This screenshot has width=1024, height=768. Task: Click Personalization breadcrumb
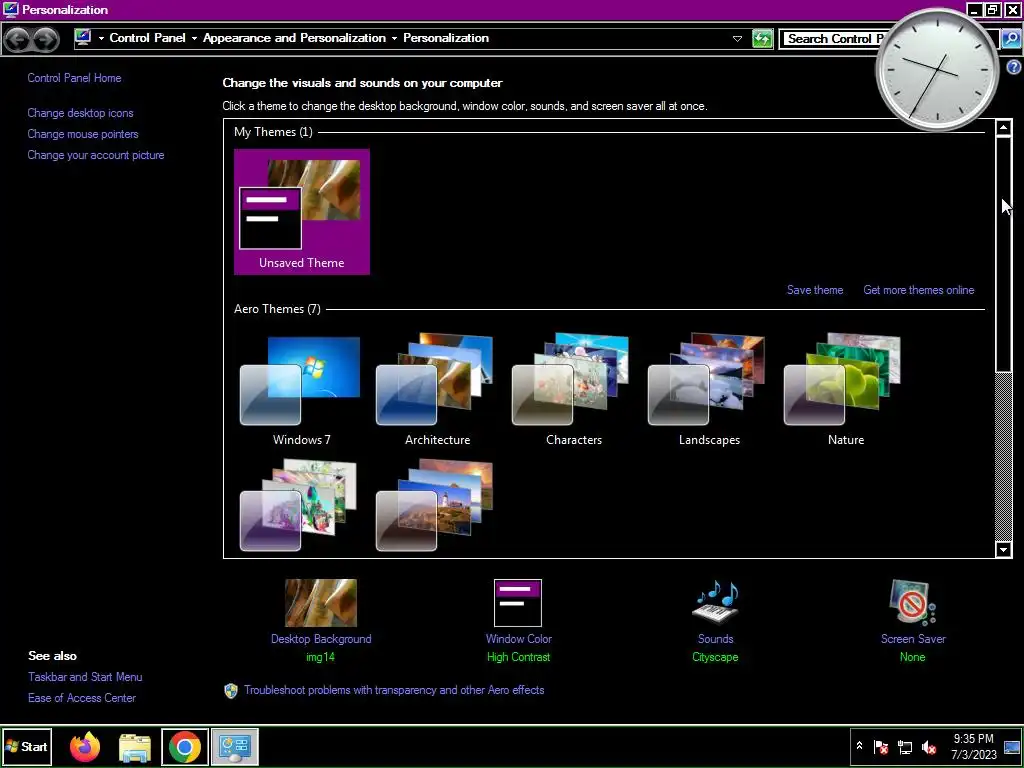coord(446,38)
